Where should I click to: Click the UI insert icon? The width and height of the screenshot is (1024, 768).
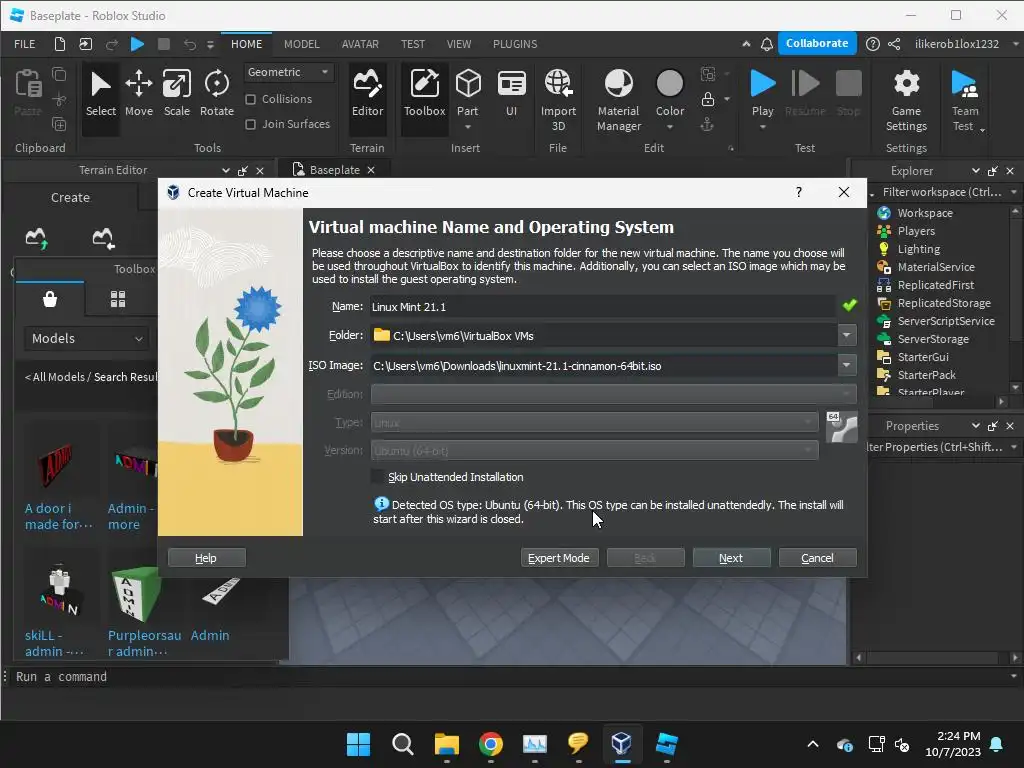click(x=511, y=93)
